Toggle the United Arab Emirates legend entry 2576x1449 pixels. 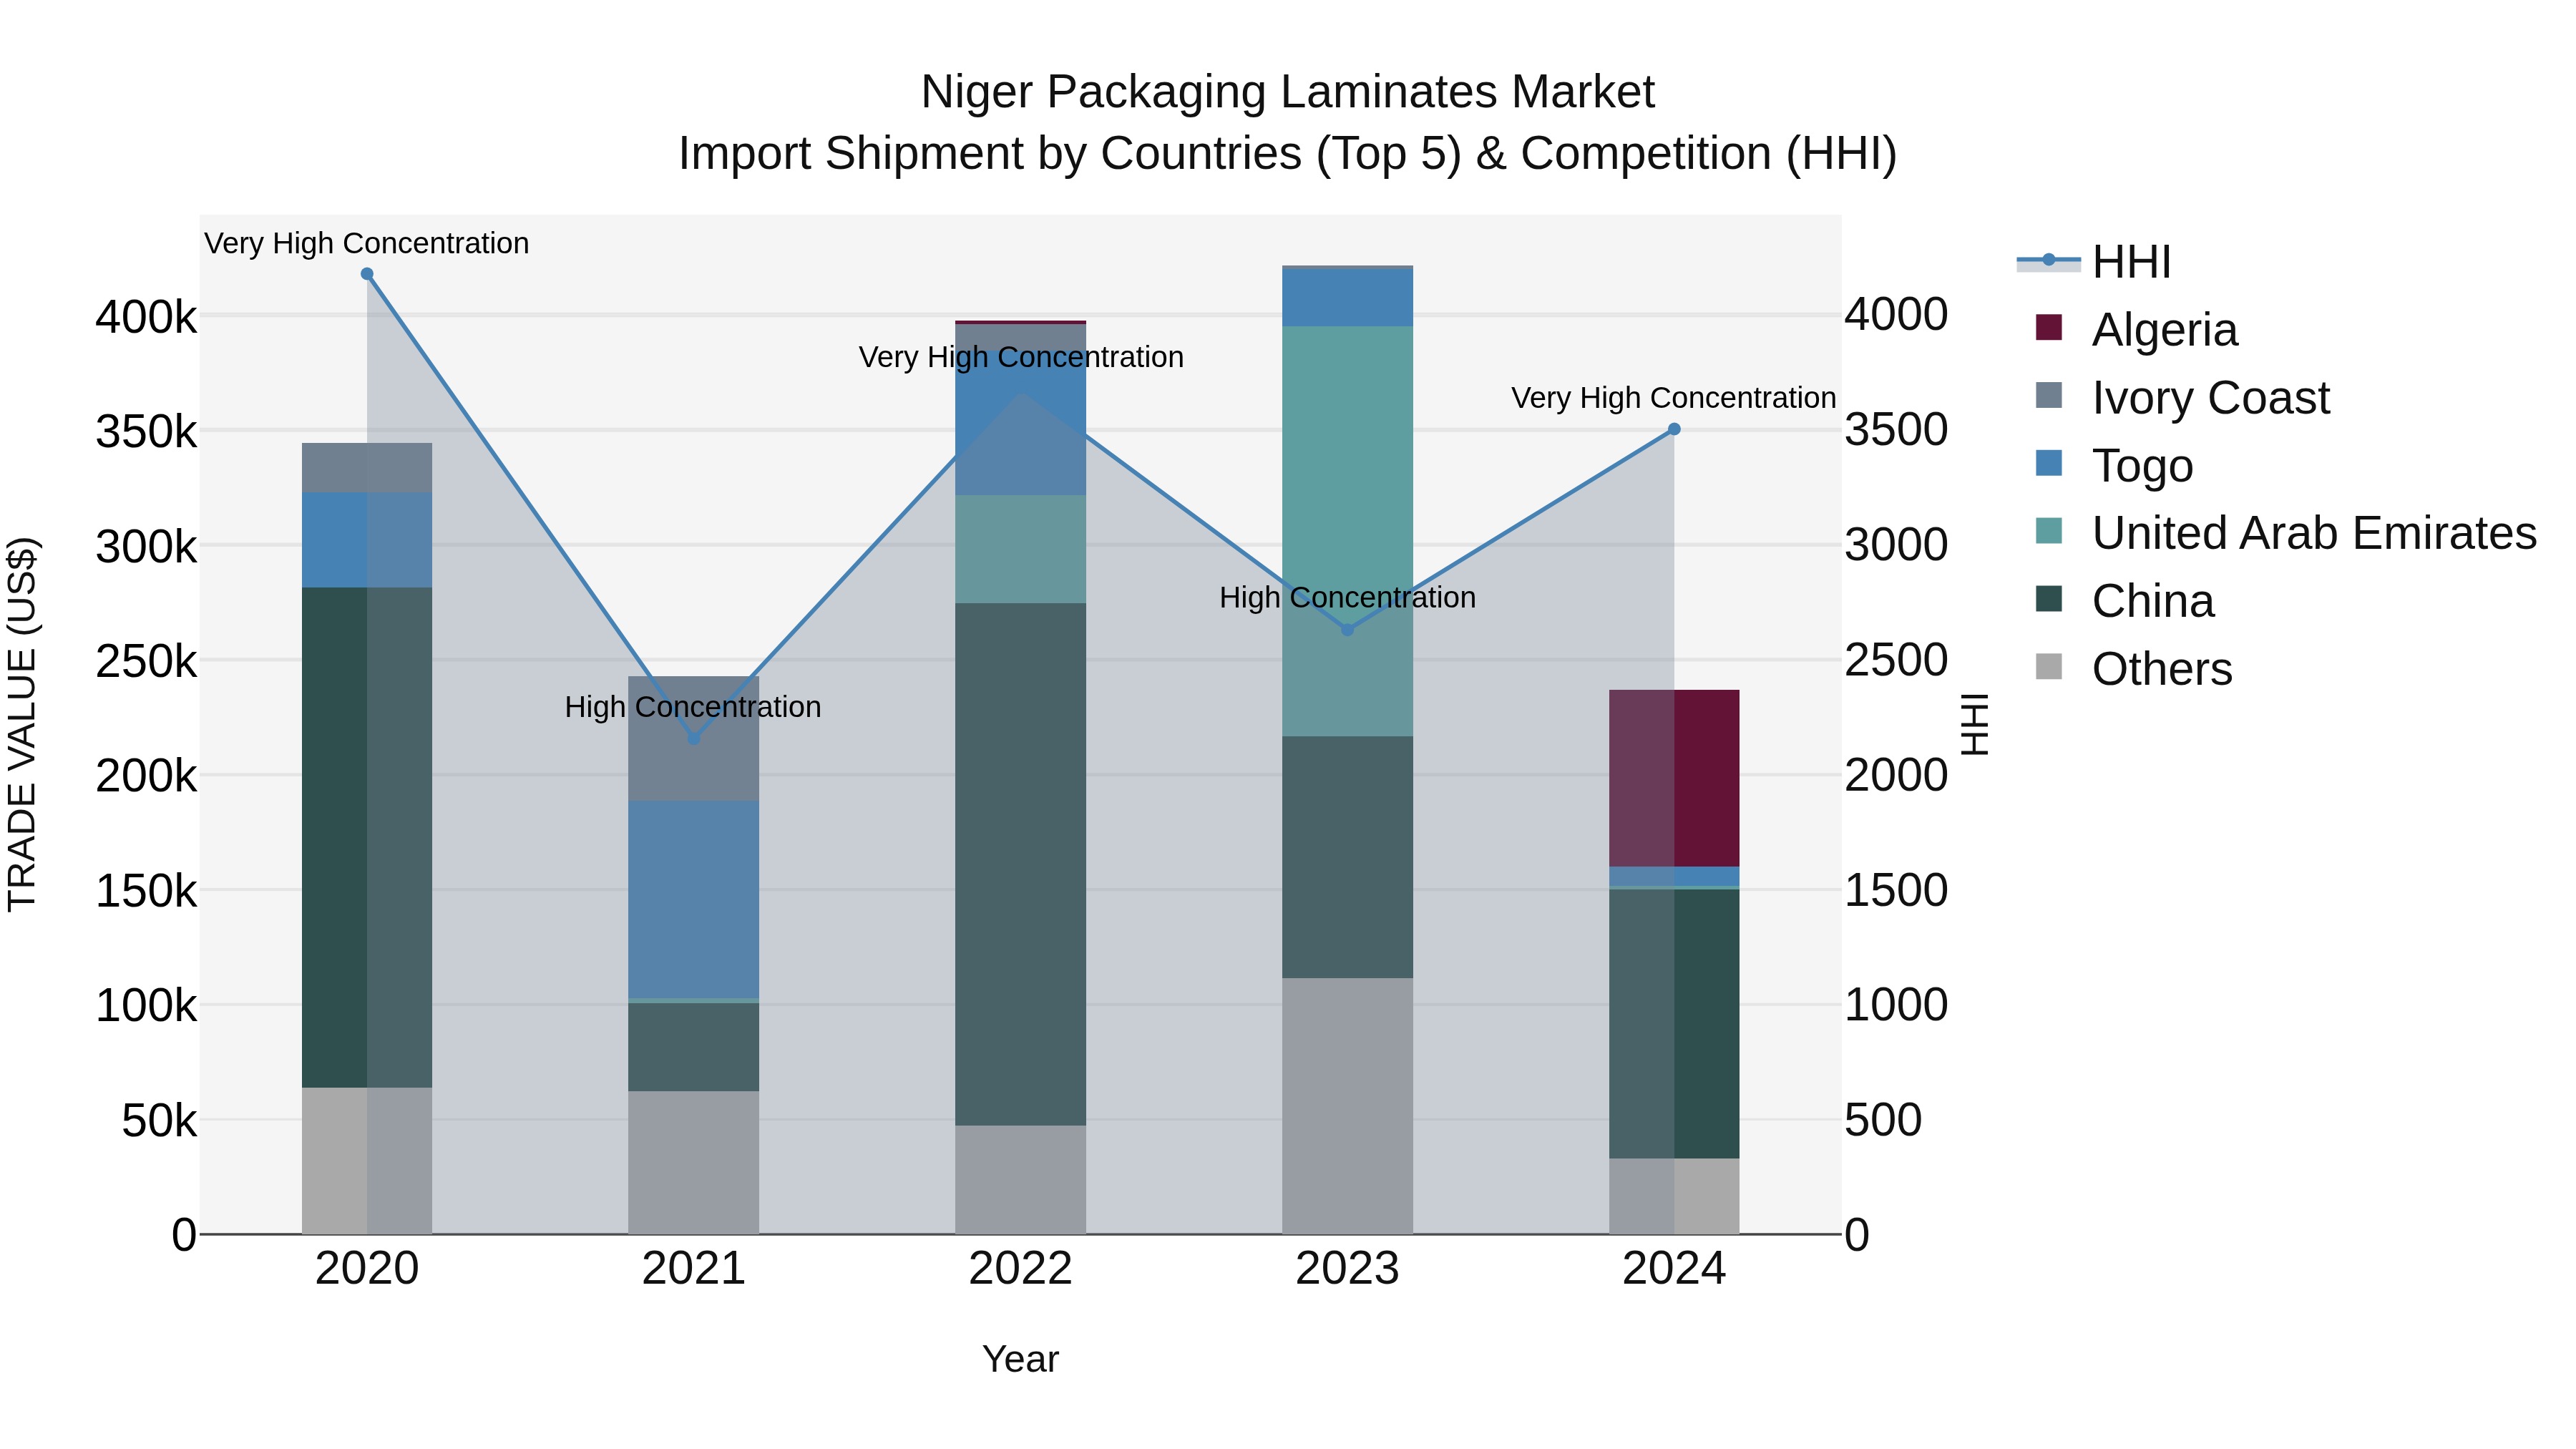click(2286, 533)
